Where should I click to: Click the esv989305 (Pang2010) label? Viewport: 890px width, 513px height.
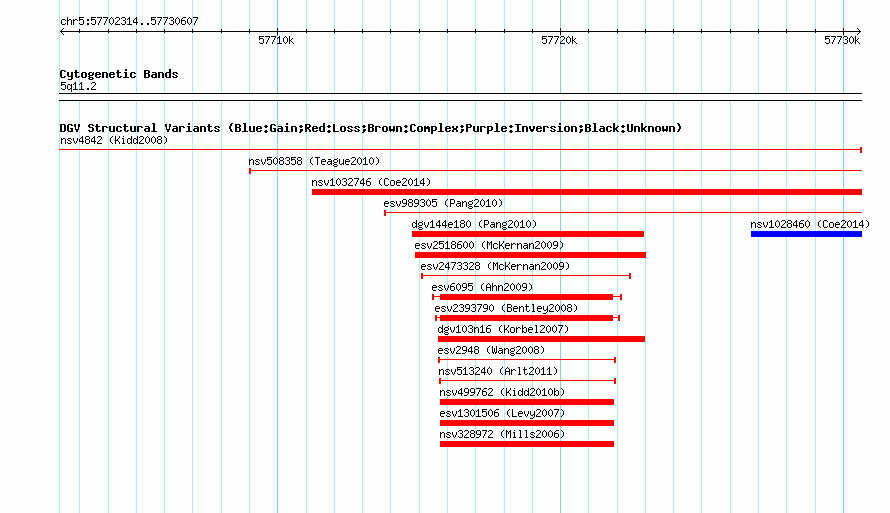(443, 203)
